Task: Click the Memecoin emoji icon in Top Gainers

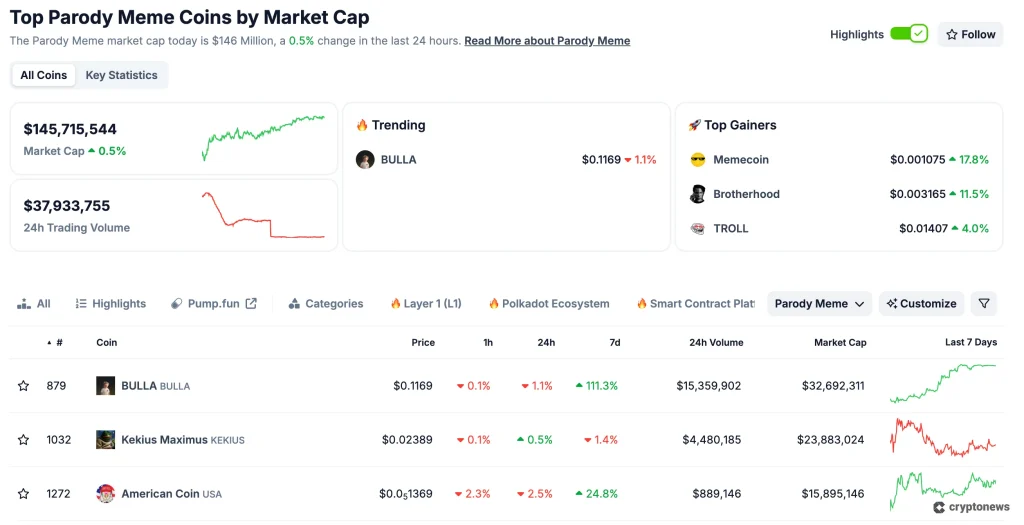Action: click(x=698, y=160)
